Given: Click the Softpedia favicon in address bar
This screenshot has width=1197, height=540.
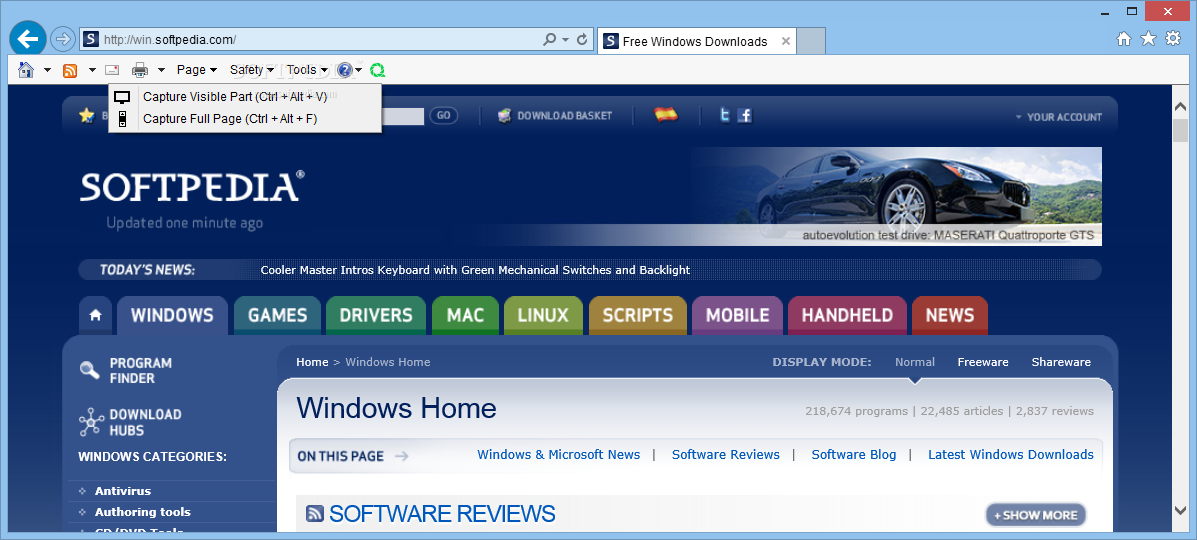Looking at the screenshot, I should (91, 39).
